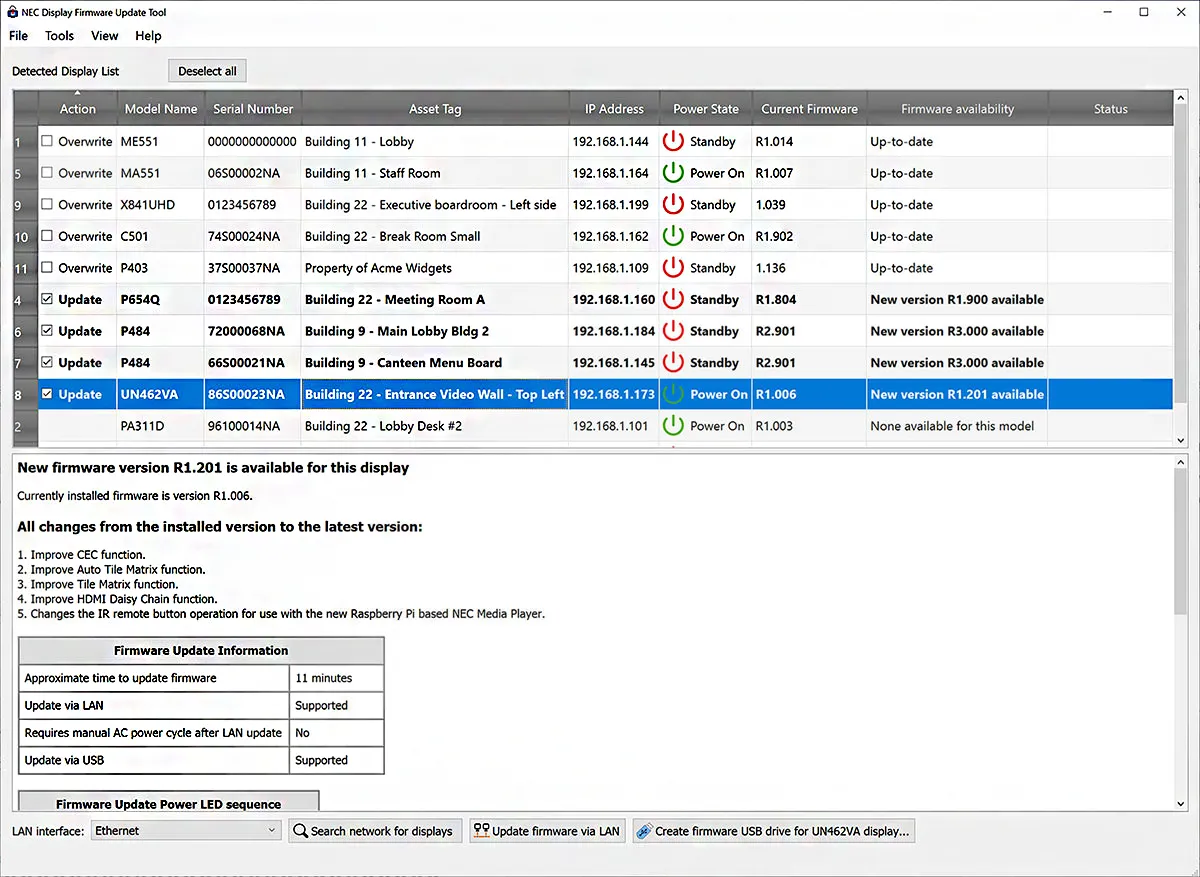This screenshot has height=877, width=1200.
Task: Check the Overwrite box for P403
Action: point(47,268)
